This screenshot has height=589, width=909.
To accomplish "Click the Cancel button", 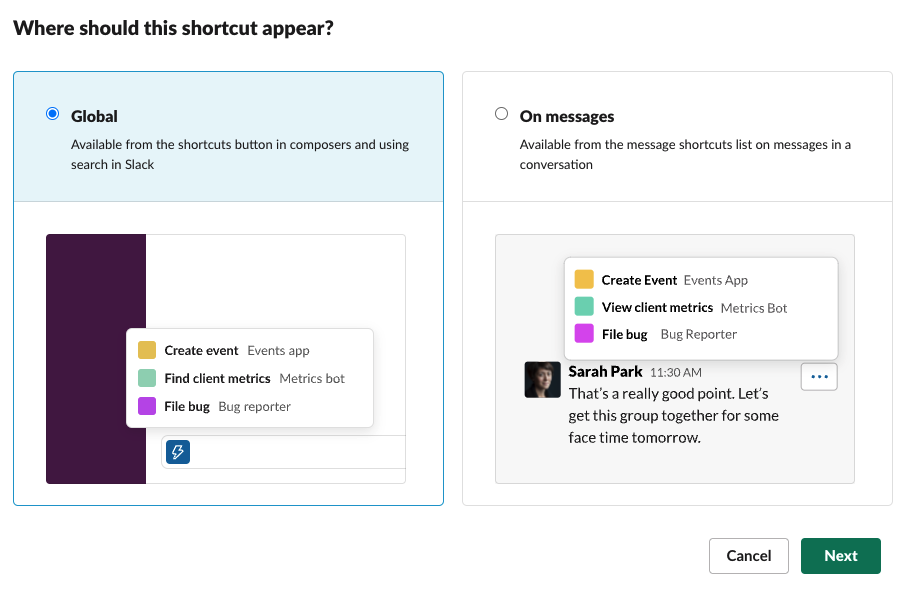I will [x=748, y=556].
